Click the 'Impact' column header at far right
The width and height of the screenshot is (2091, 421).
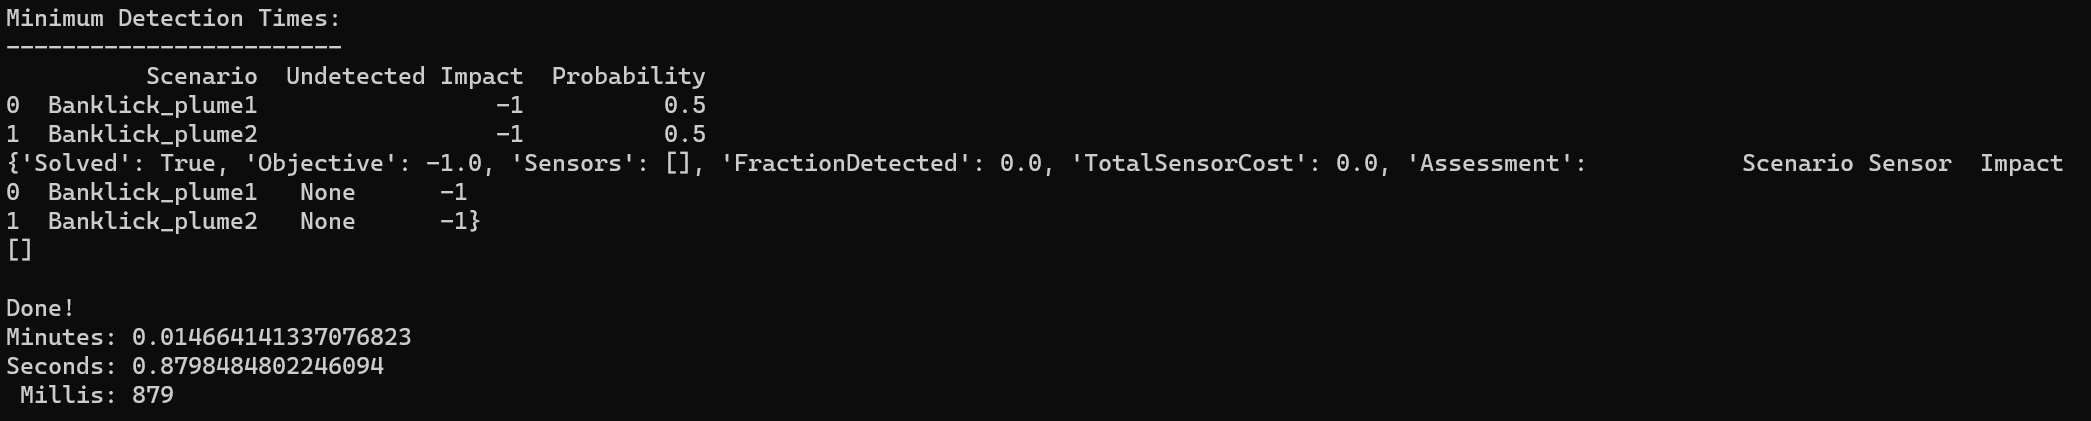pyautogui.click(x=2021, y=164)
